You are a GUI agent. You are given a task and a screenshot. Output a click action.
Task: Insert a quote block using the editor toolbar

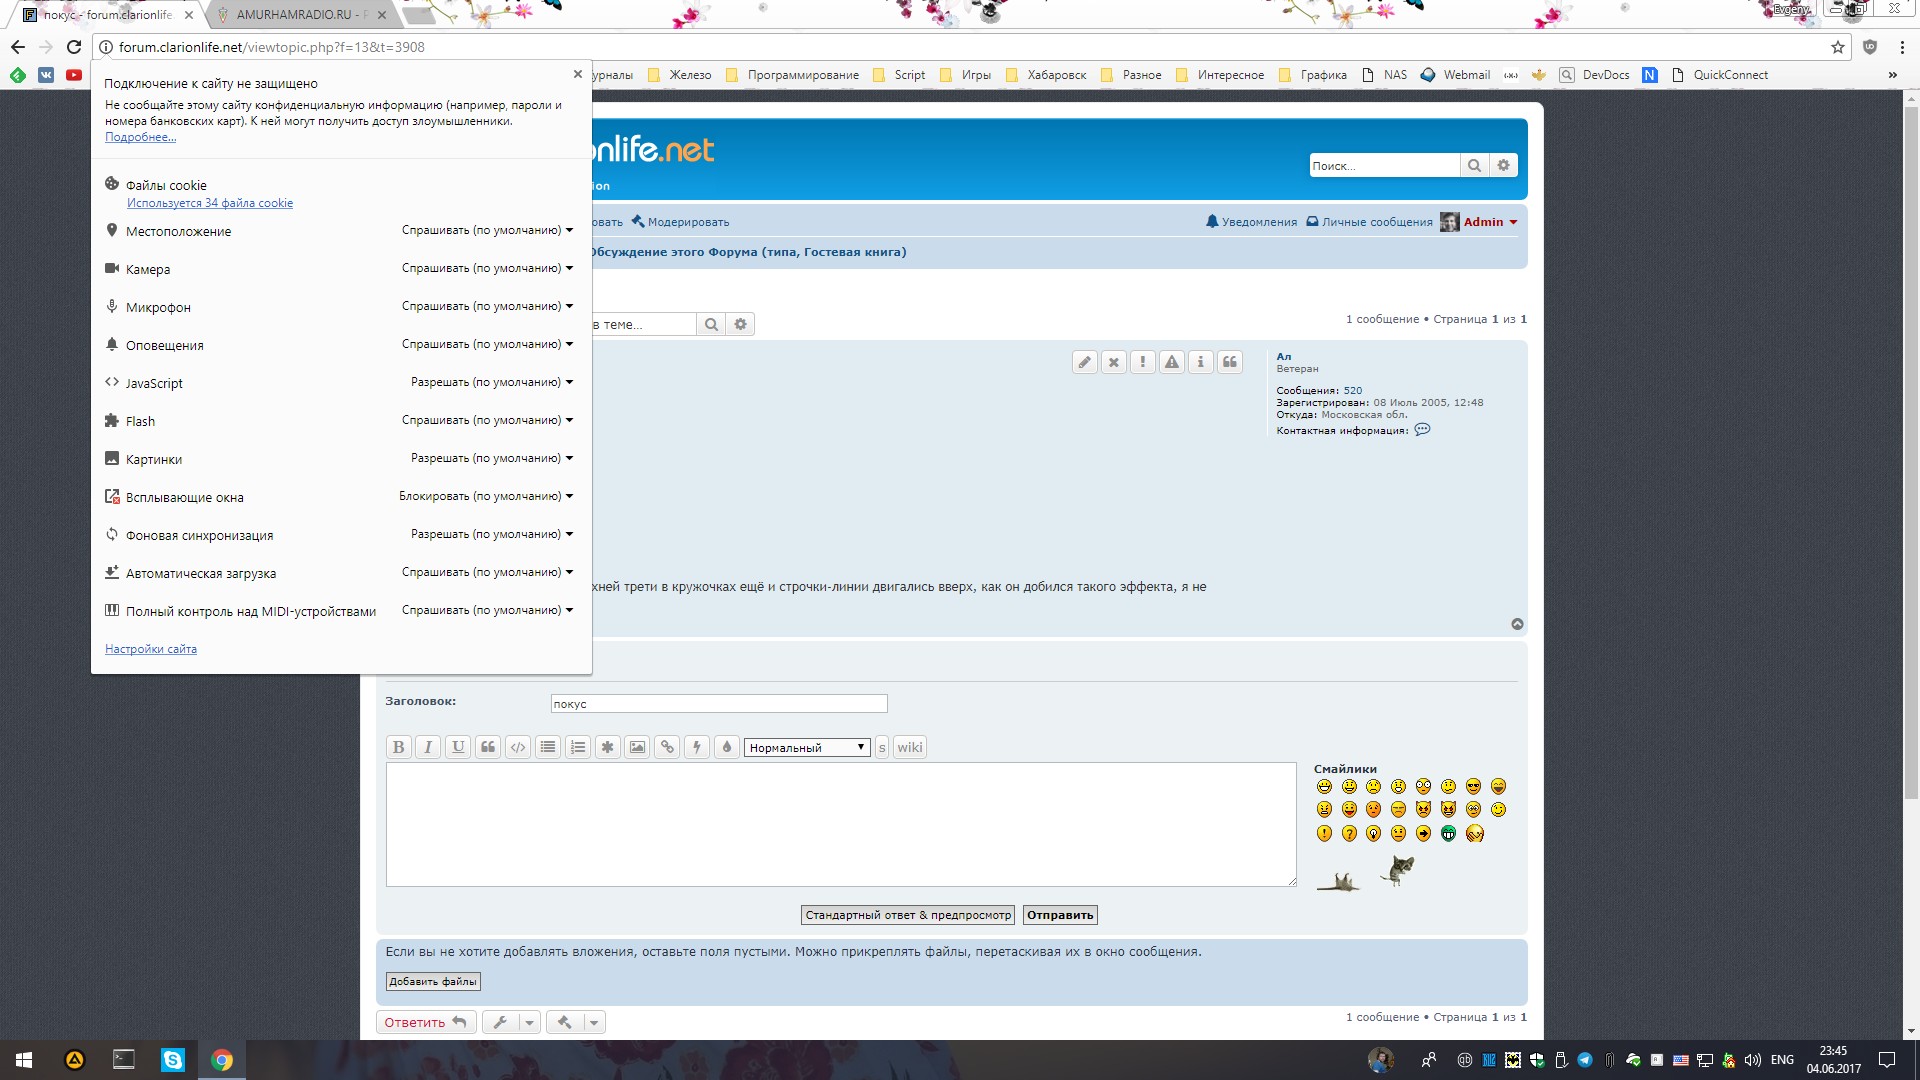coord(488,747)
